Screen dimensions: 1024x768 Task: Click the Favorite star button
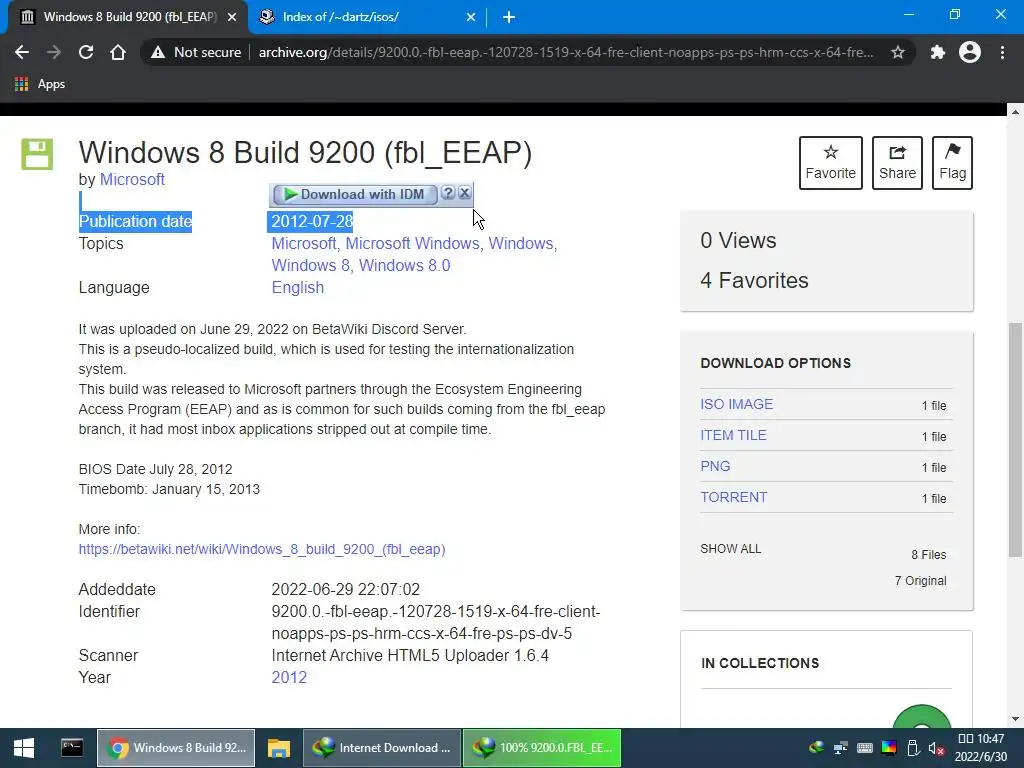coord(831,163)
